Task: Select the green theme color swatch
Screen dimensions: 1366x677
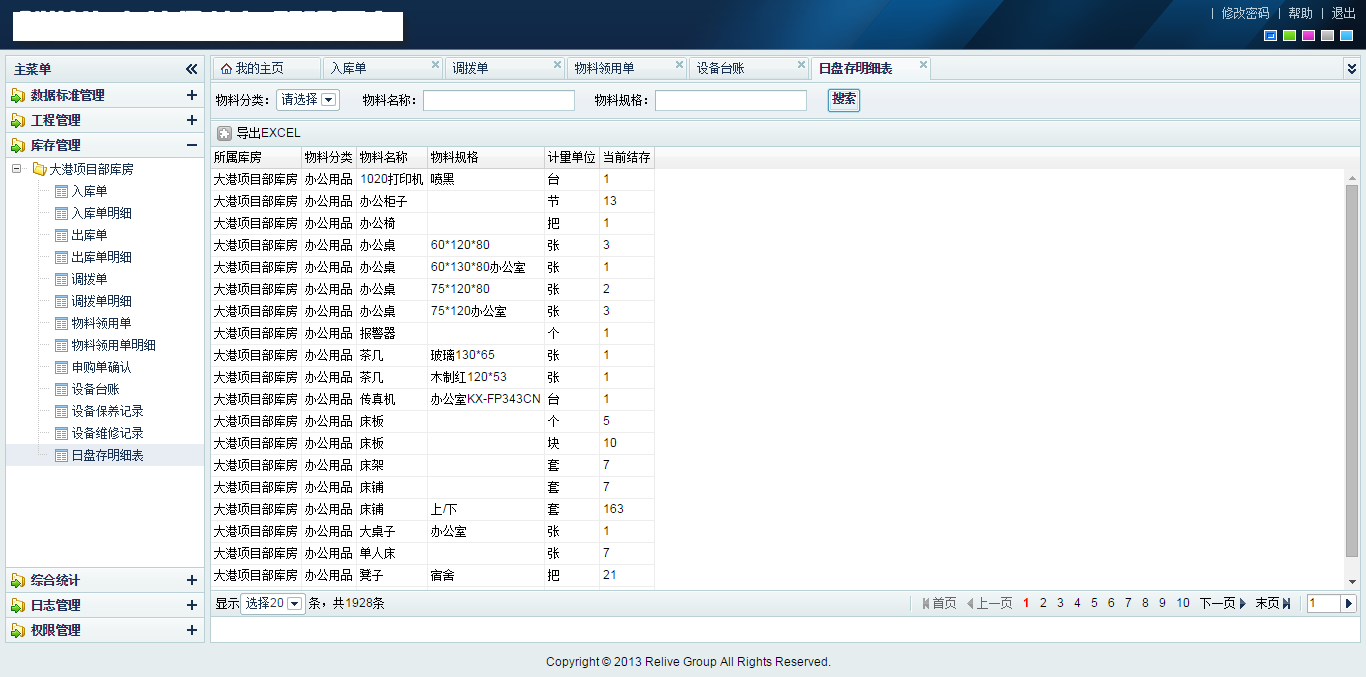Action: click(x=1289, y=36)
